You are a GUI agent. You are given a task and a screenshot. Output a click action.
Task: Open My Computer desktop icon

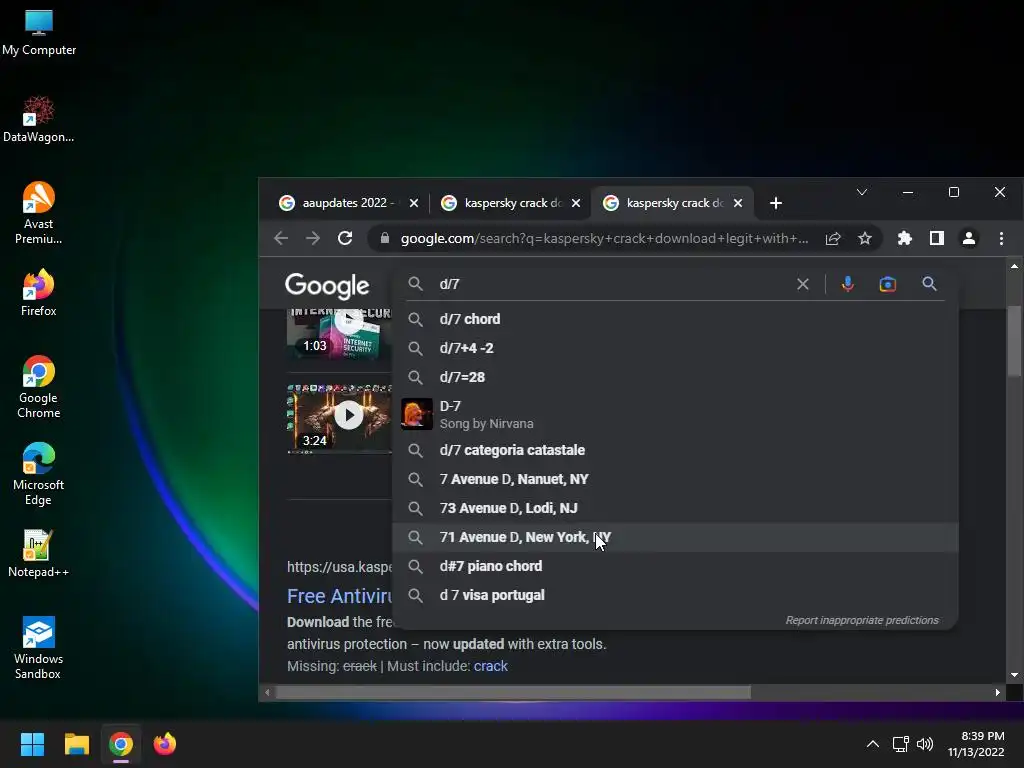(39, 33)
